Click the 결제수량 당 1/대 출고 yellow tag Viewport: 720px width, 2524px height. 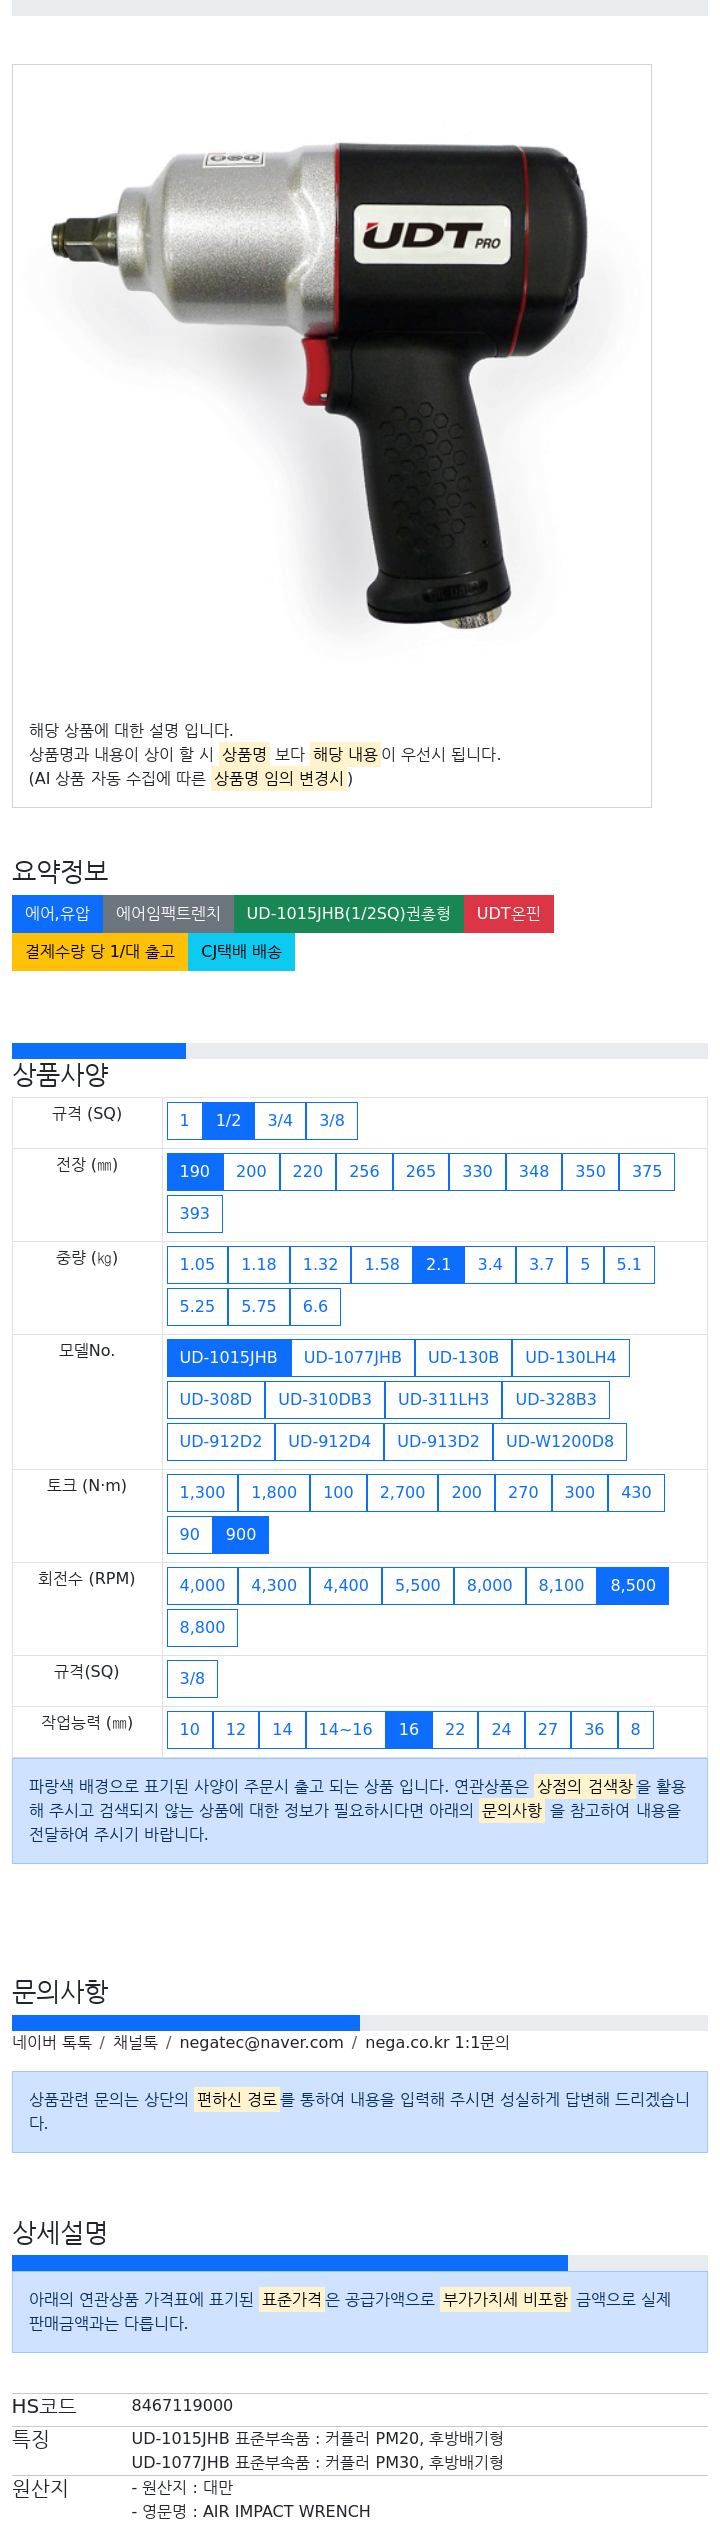pyautogui.click(x=100, y=951)
